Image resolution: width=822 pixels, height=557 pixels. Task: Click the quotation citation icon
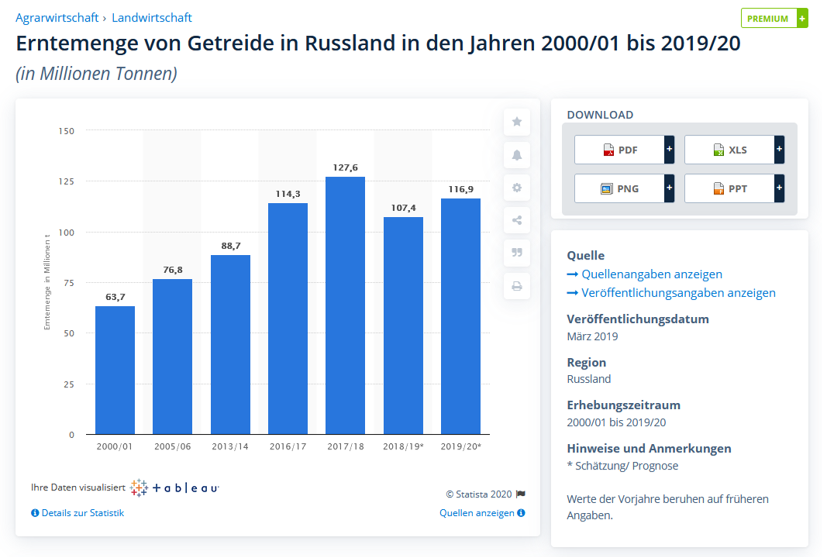[516, 253]
